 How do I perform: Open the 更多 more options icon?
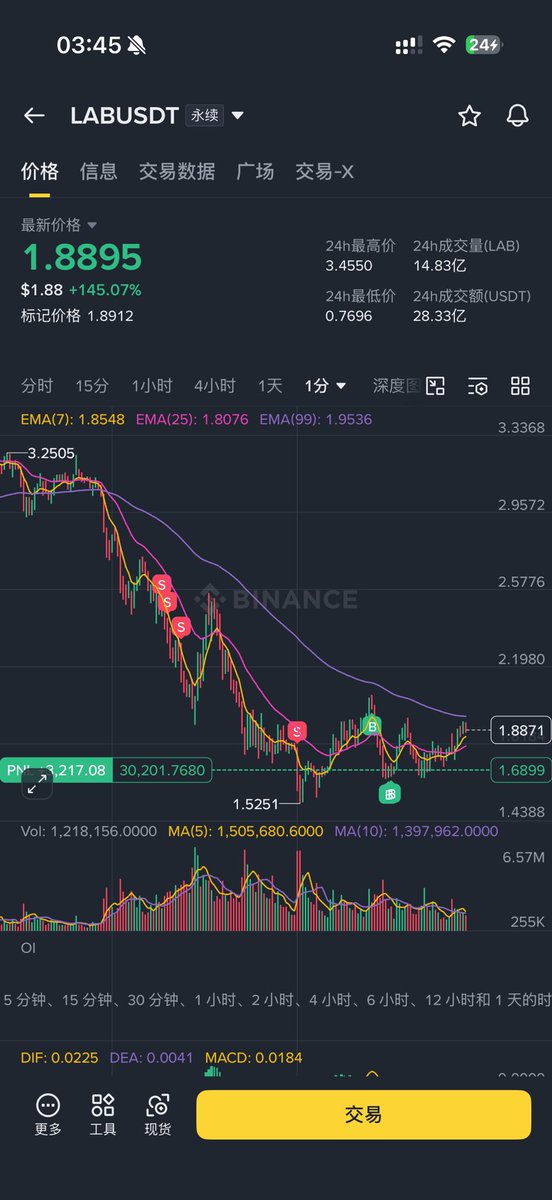(x=48, y=1114)
